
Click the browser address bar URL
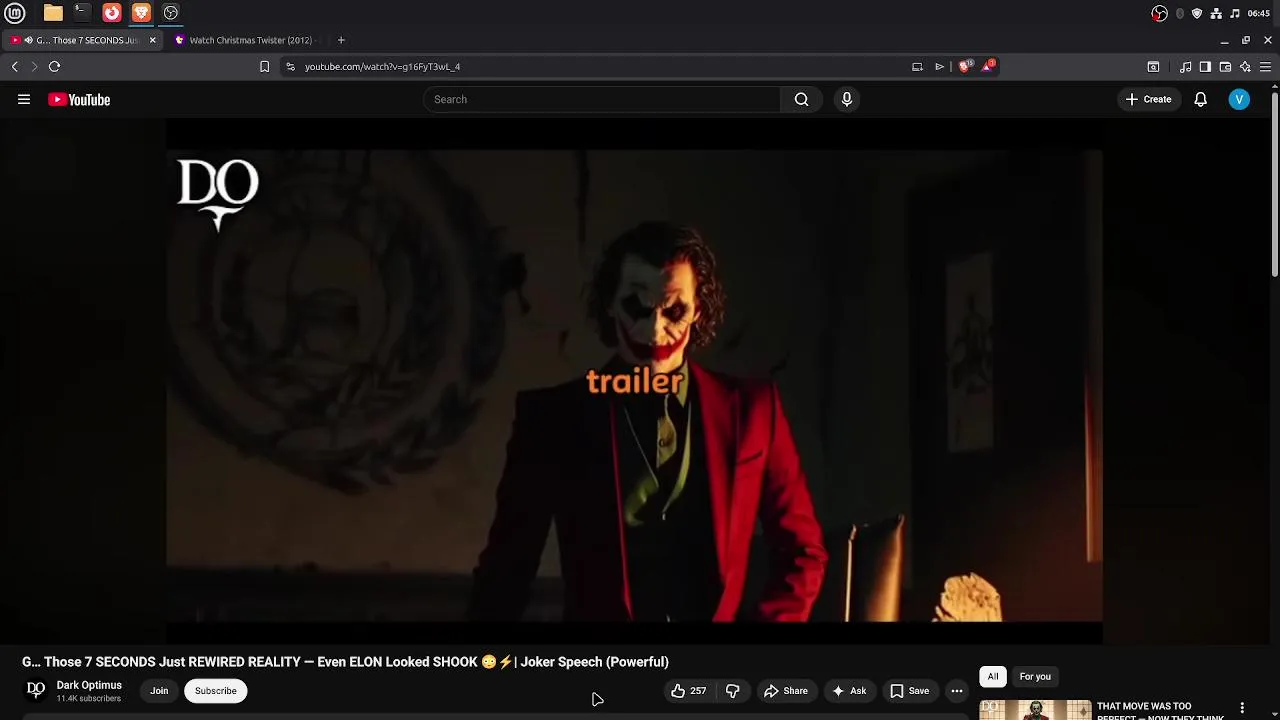[382, 66]
